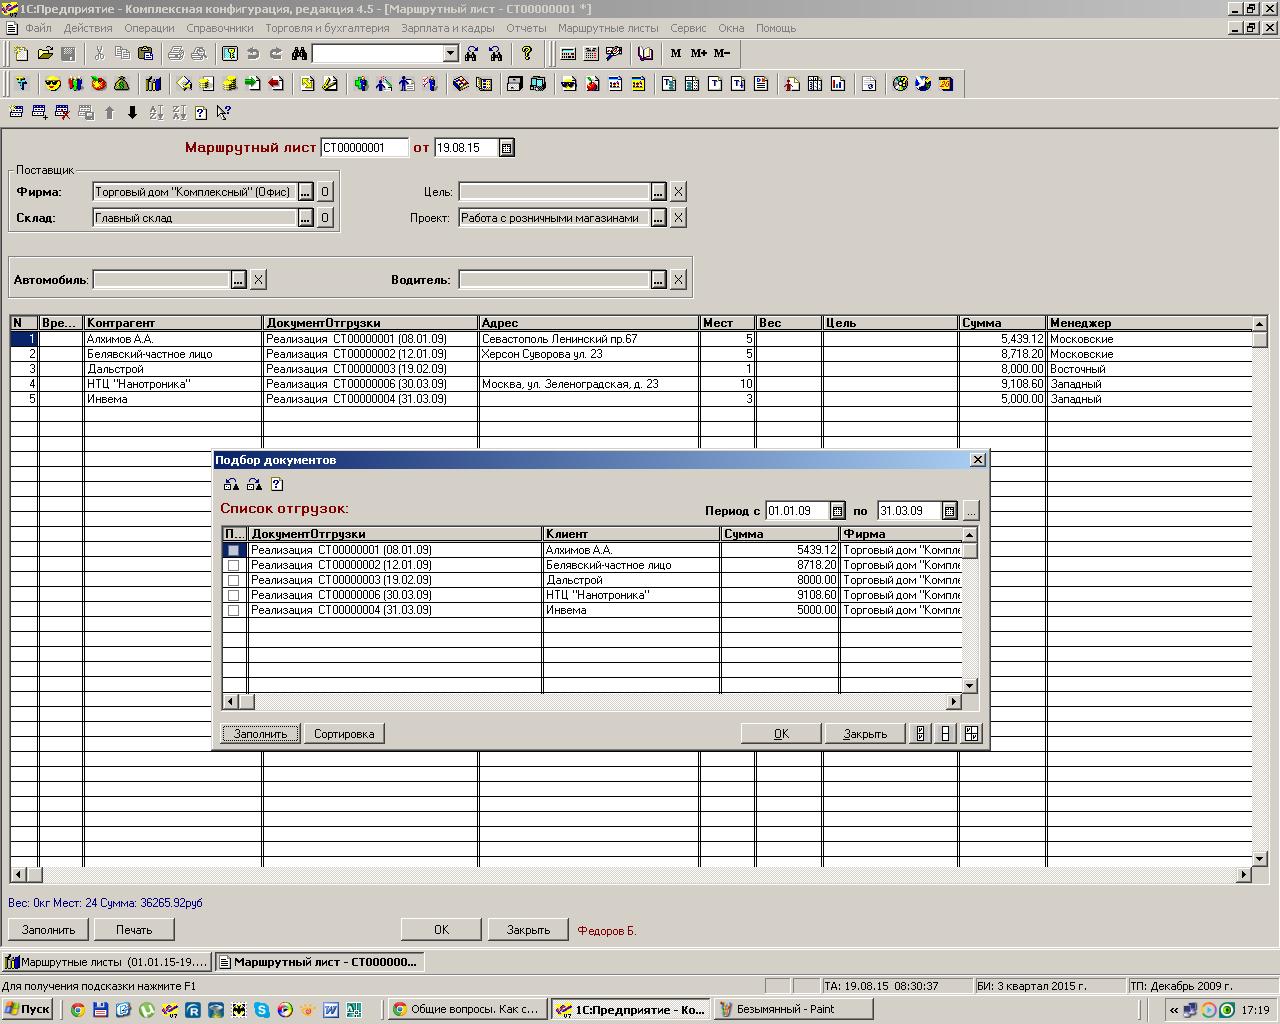Click the Open file folder icon
The height and width of the screenshot is (1024, 1280).
[x=45, y=53]
